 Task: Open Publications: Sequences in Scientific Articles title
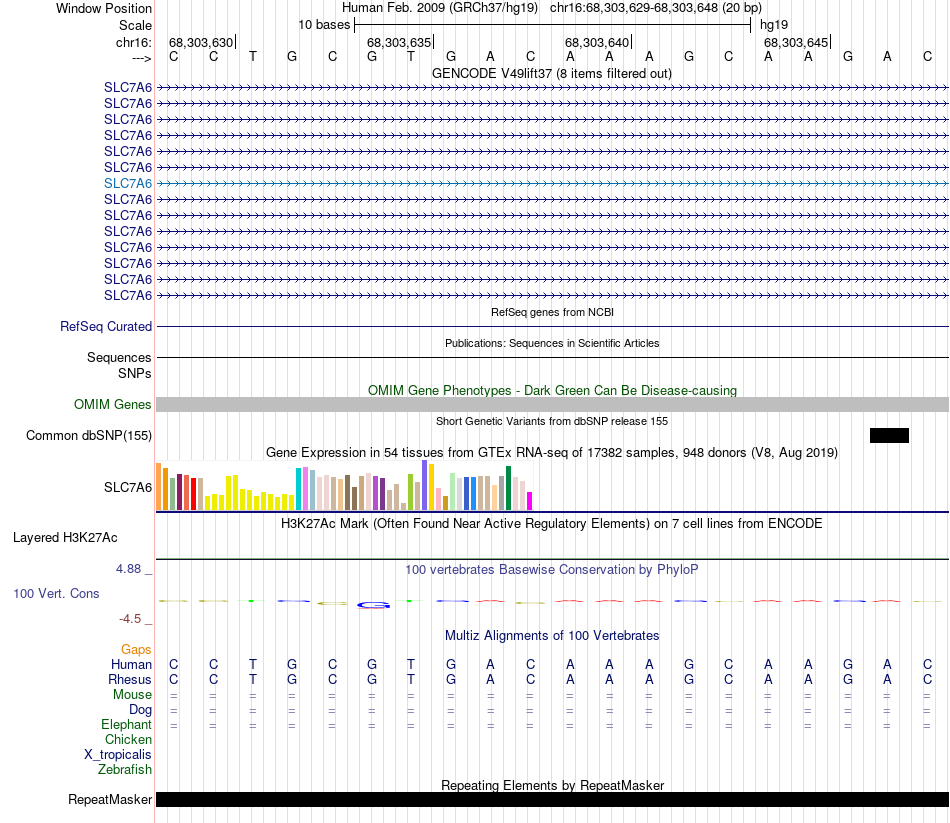click(552, 343)
